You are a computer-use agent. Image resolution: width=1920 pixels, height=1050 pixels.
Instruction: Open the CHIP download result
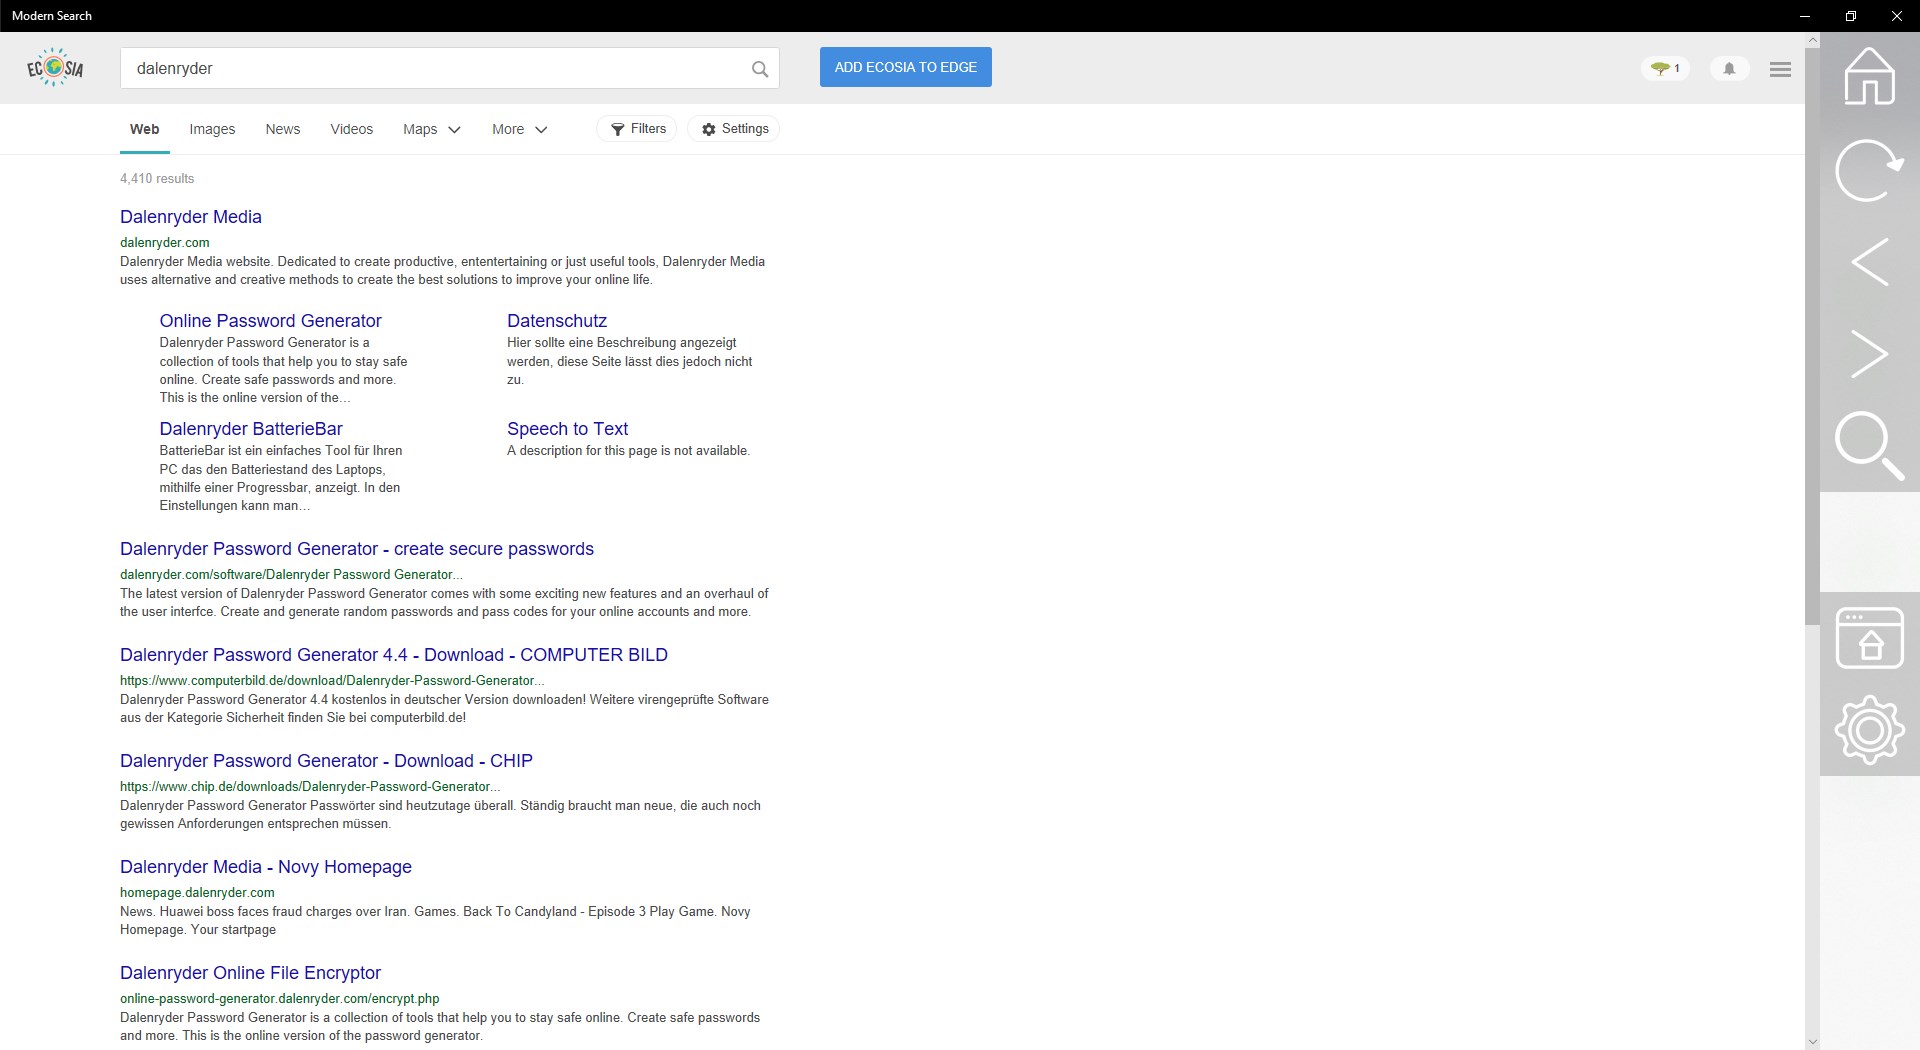pyautogui.click(x=326, y=761)
